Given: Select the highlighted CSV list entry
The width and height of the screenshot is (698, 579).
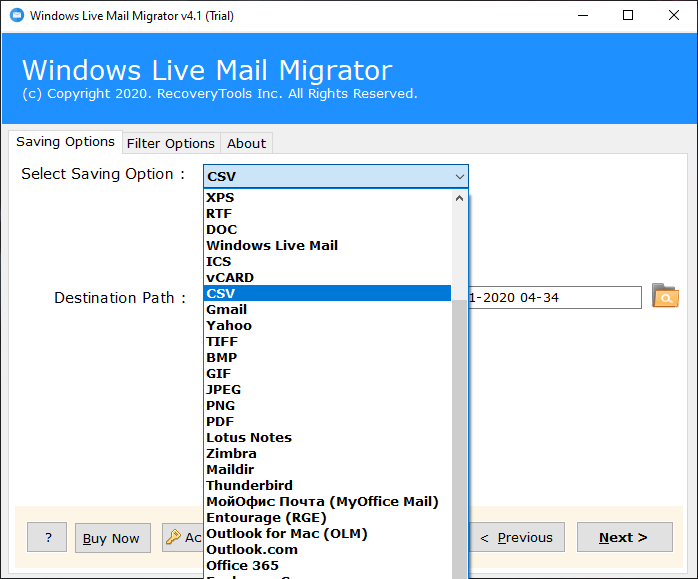Looking at the screenshot, I should [x=327, y=294].
